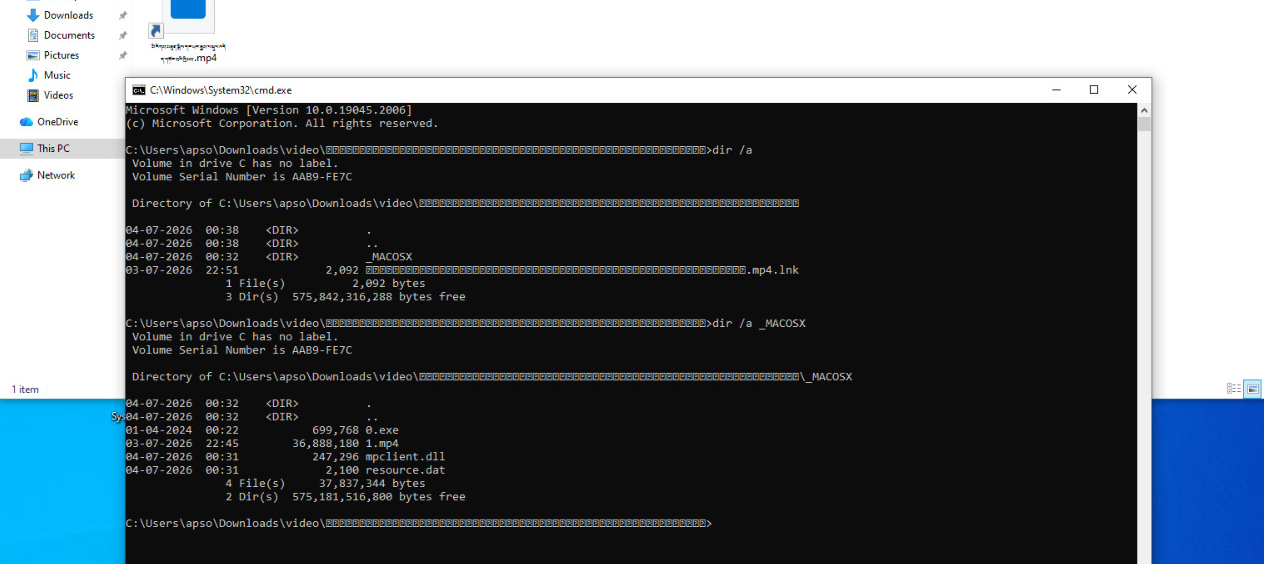Viewport: 1264px width, 564px height.
Task: Select Music in navigation pane
Action: point(57,75)
